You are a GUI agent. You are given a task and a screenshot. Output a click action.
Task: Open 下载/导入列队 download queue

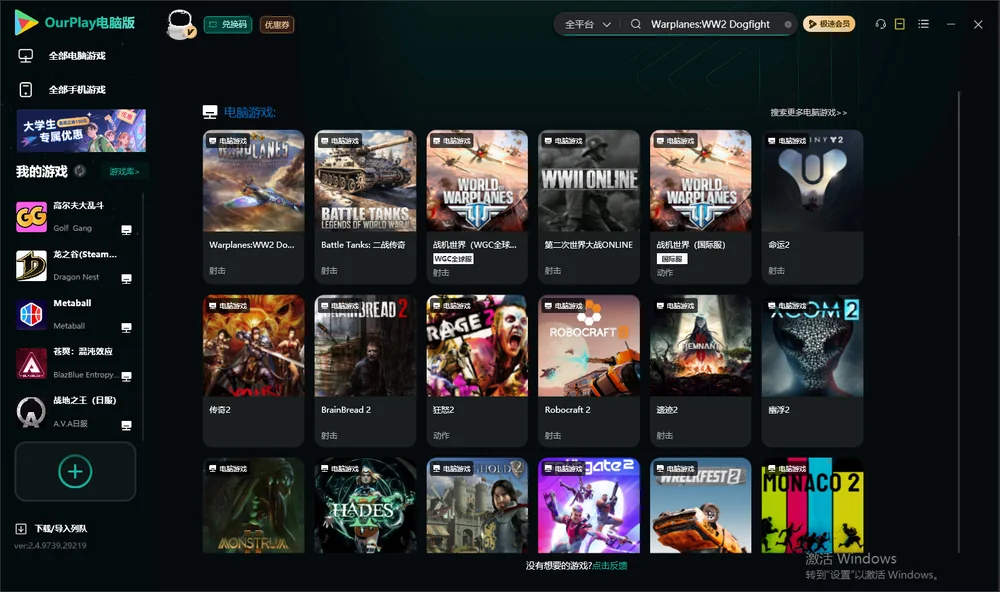[61, 529]
